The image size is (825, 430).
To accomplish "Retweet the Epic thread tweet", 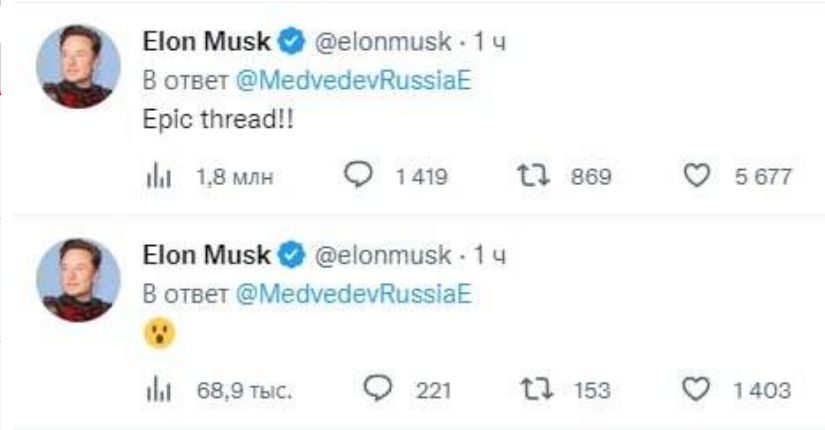I will click(531, 177).
